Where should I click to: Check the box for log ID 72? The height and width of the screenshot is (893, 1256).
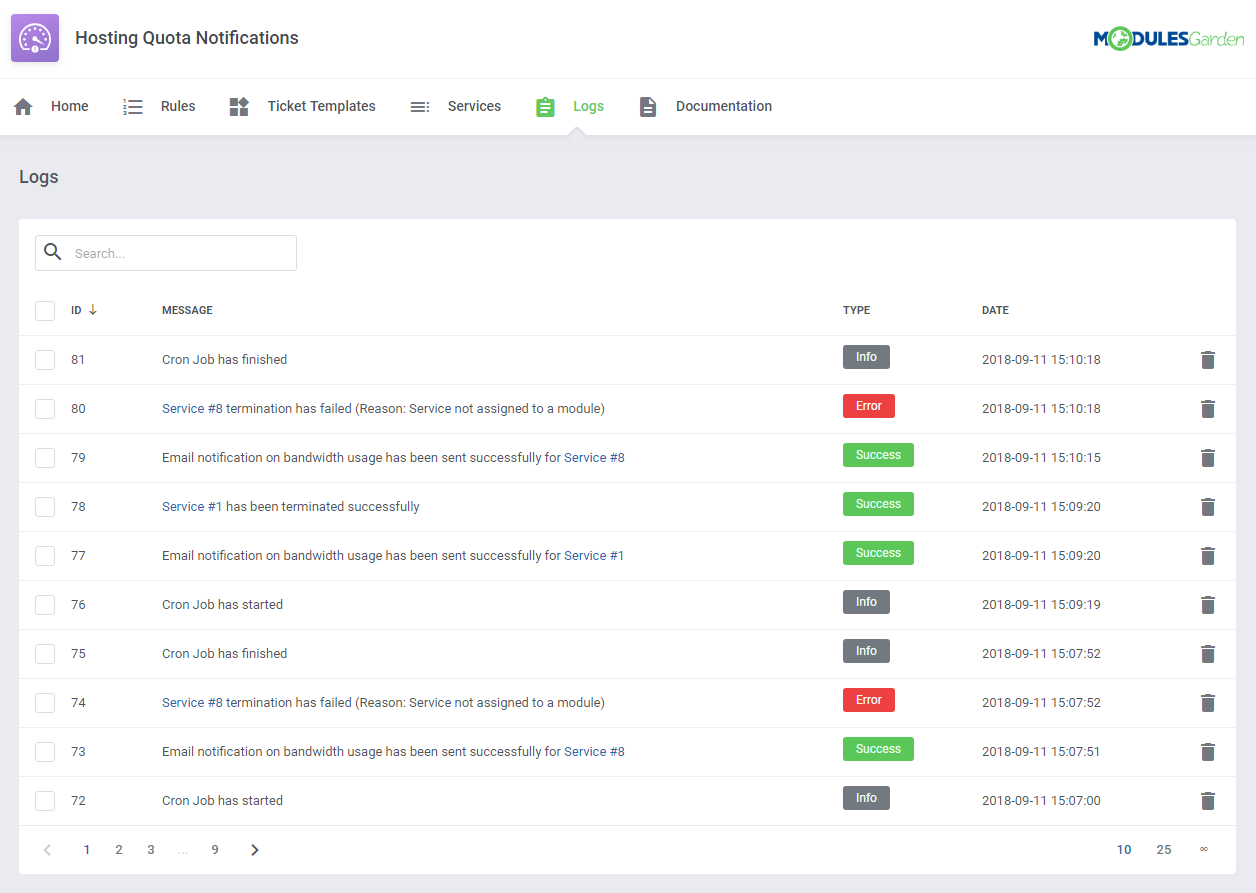click(x=45, y=801)
